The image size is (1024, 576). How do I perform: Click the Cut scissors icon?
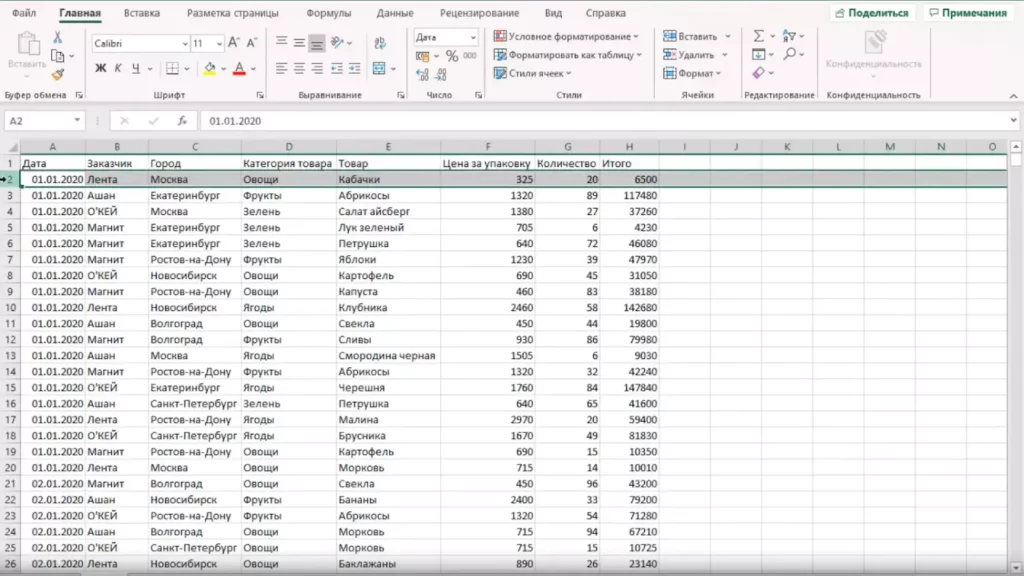coord(58,37)
